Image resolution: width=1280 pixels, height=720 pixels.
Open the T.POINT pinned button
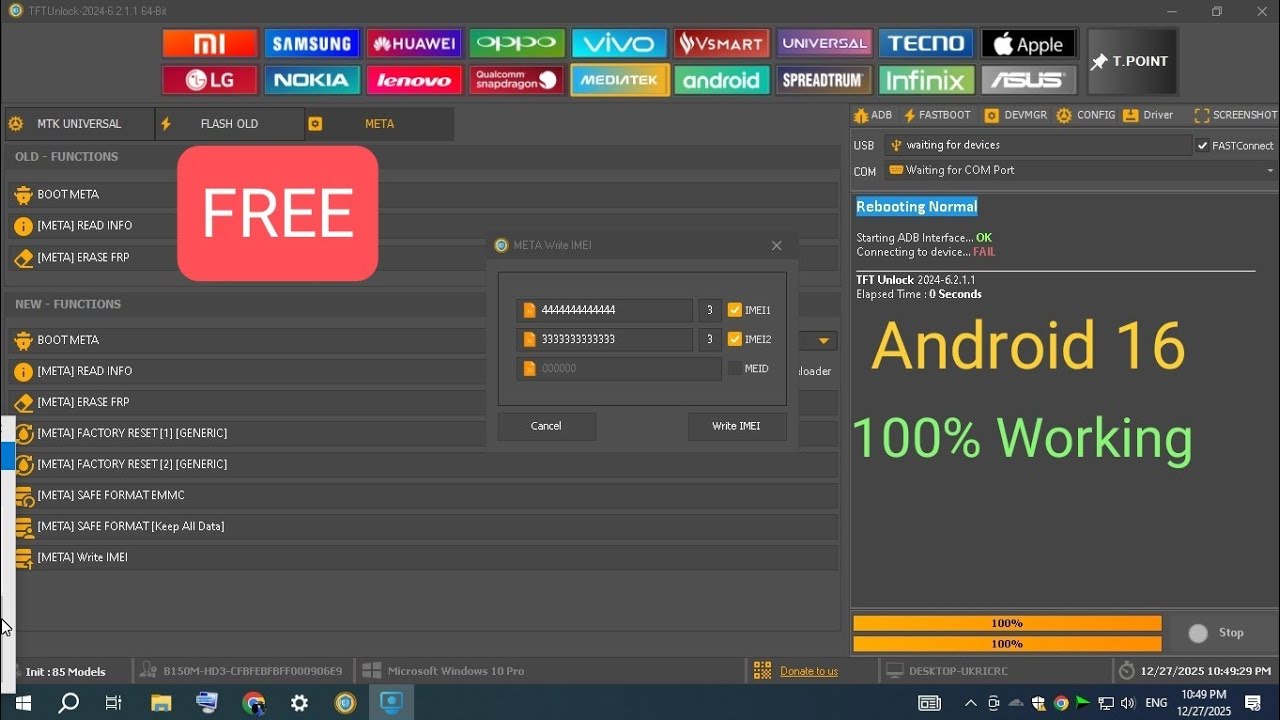(x=1132, y=62)
